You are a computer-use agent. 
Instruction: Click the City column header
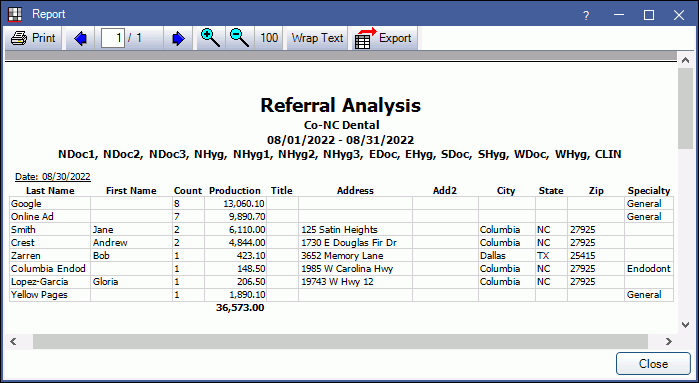[506, 191]
